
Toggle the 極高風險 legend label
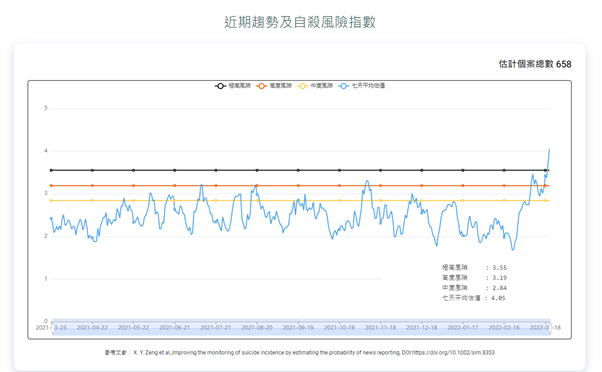tap(240, 86)
